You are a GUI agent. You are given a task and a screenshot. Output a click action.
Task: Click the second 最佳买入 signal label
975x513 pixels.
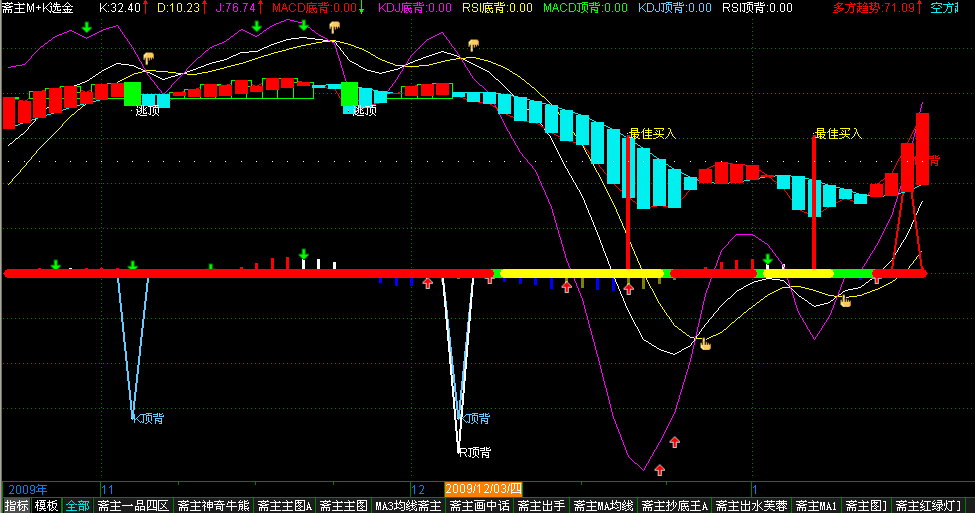point(838,133)
